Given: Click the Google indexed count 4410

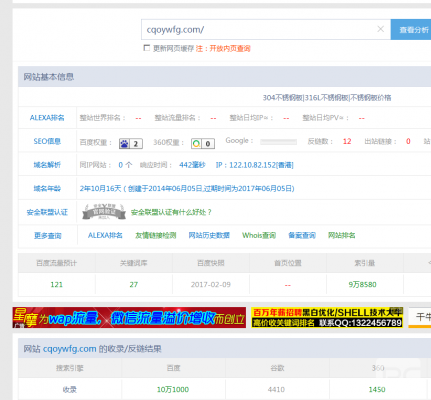Looking at the screenshot, I should pyautogui.click(x=276, y=389).
